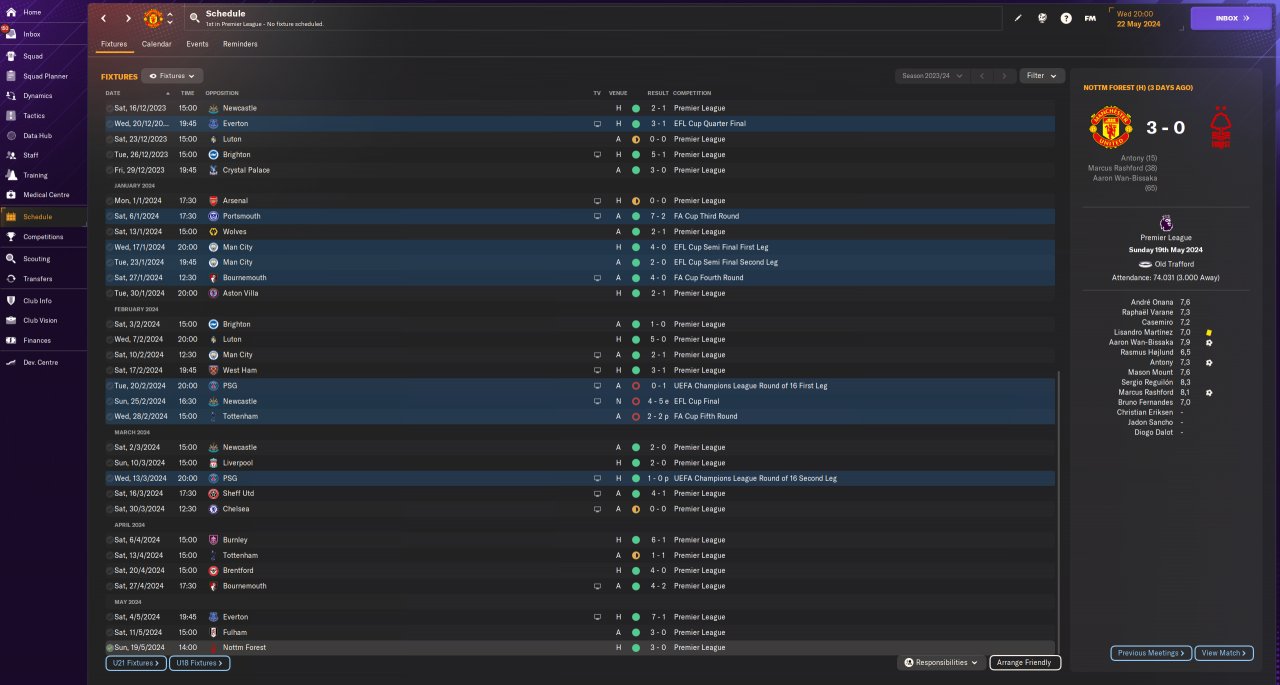The image size is (1280, 685).
Task: Click the search magnifier icon
Action: [x=194, y=18]
